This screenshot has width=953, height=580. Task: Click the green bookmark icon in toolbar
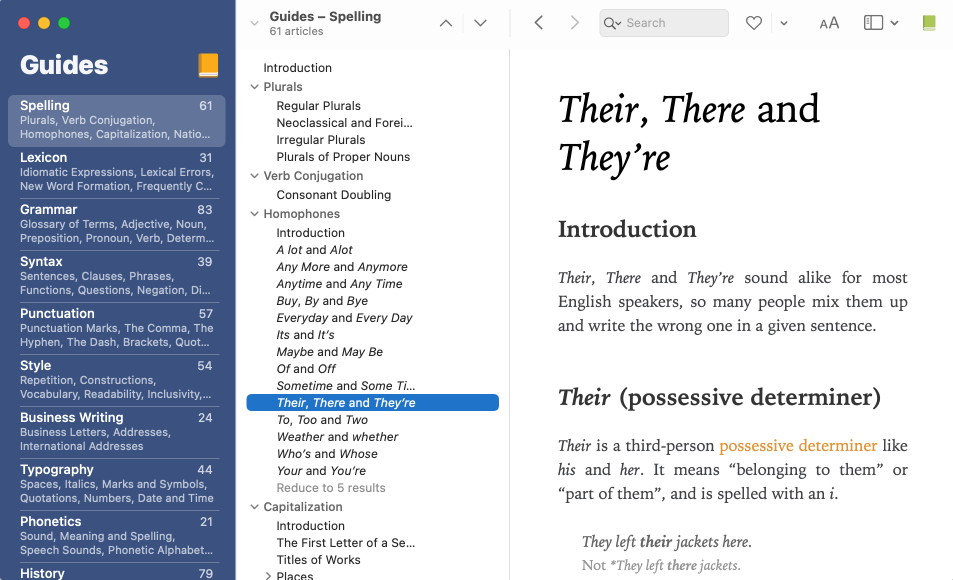(x=929, y=23)
